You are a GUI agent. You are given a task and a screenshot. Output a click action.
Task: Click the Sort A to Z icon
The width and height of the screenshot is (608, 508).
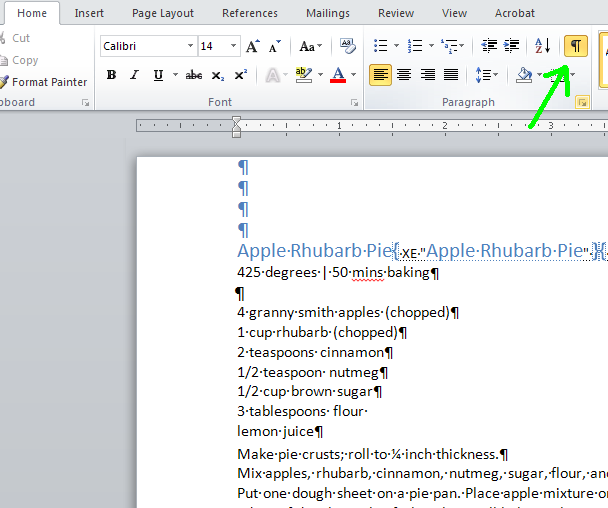[x=542, y=46]
